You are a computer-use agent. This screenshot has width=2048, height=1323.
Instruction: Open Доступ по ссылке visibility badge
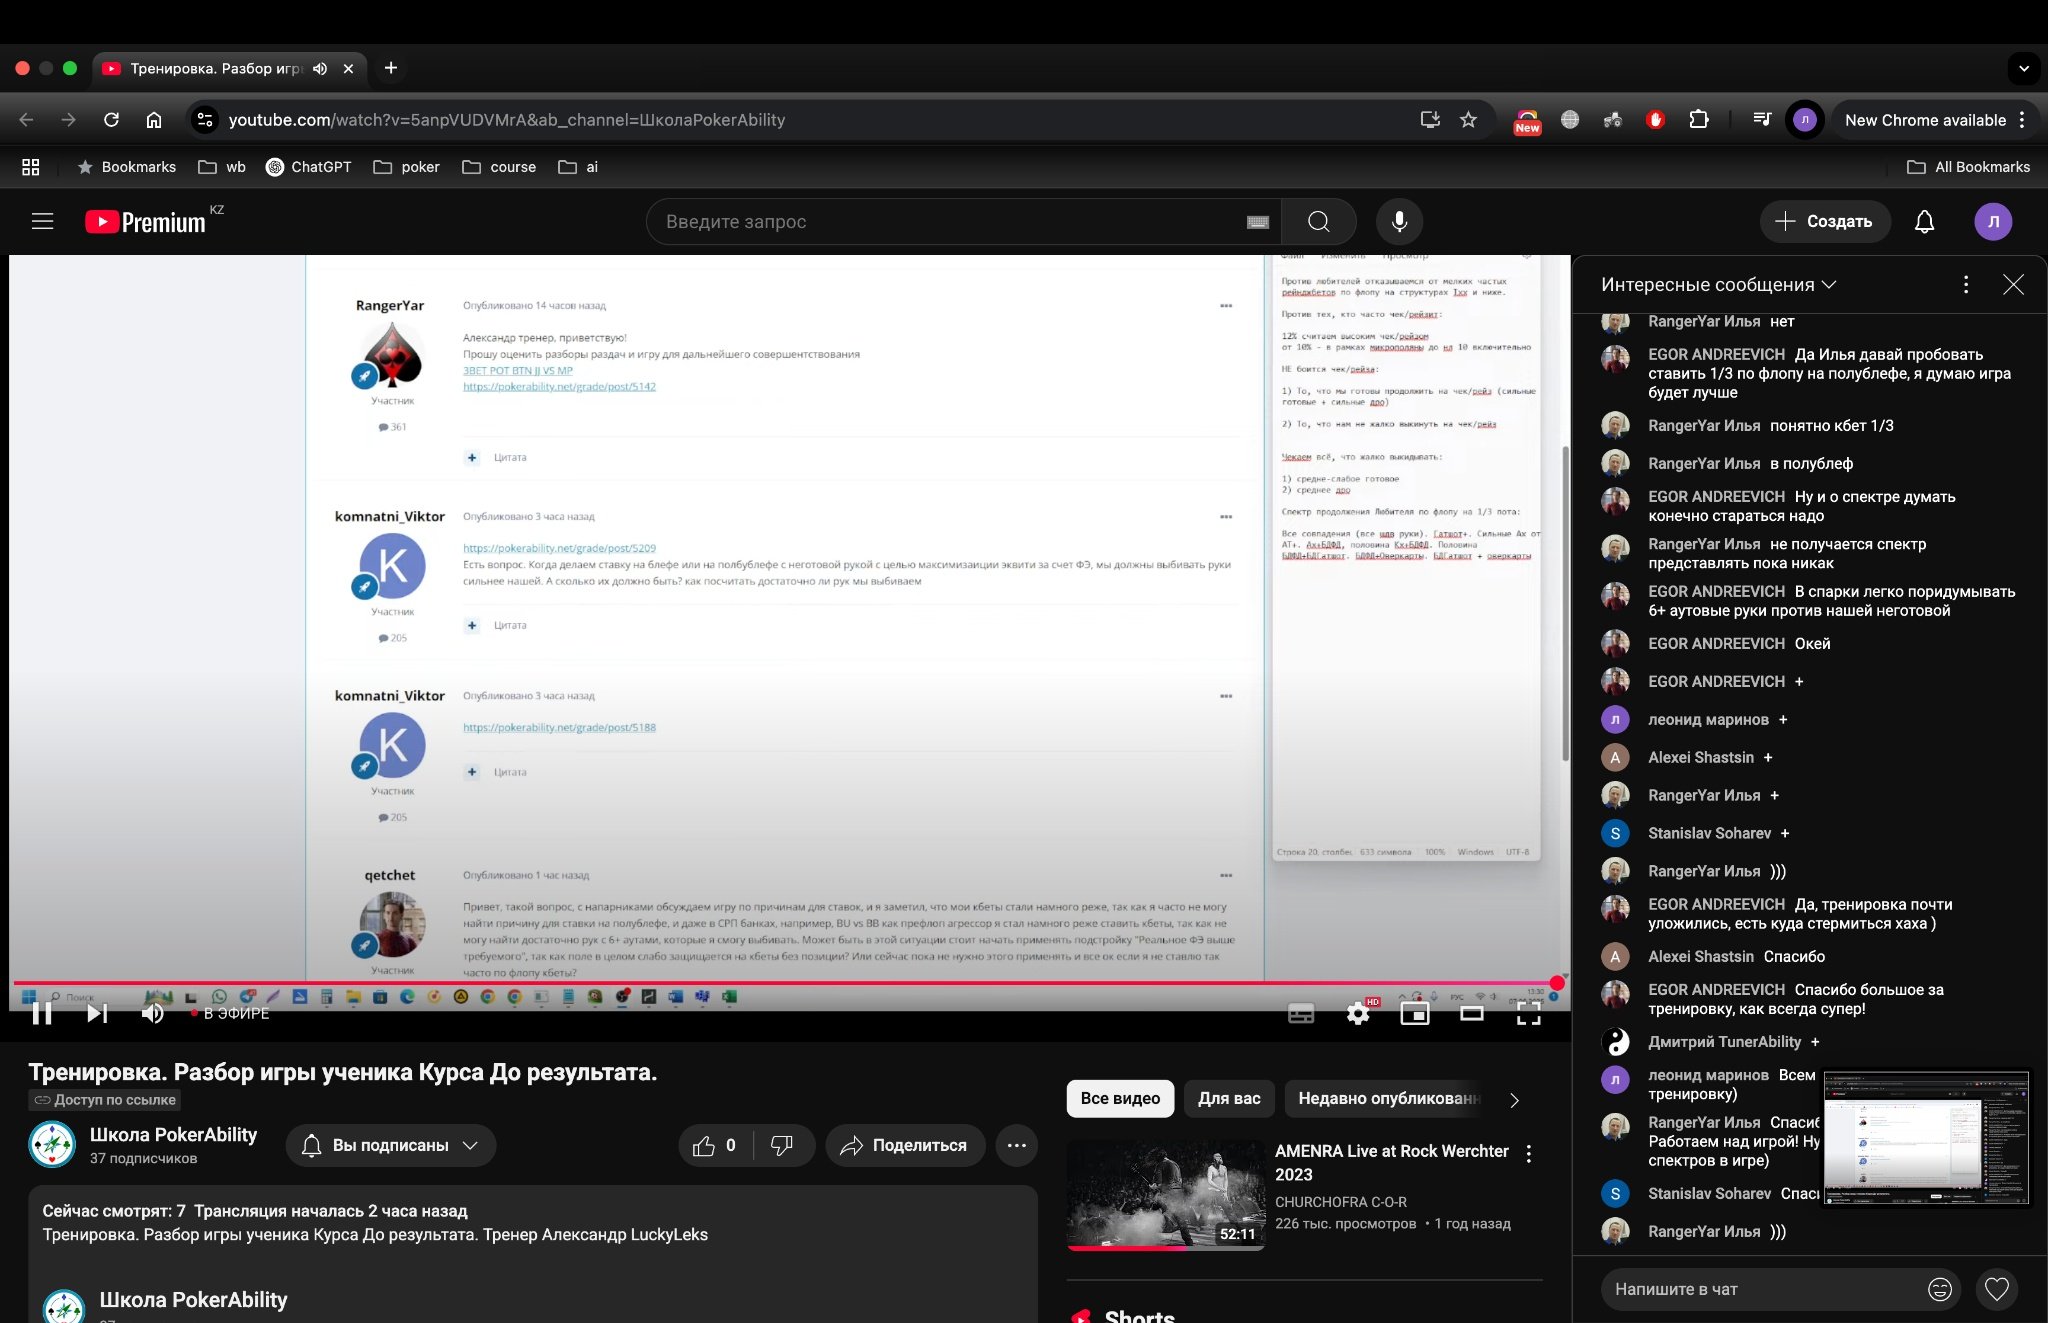105,1100
